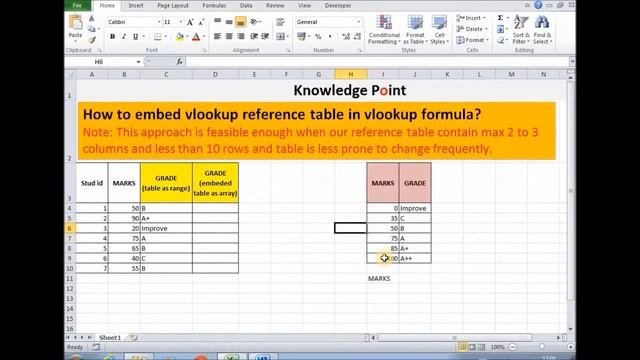The image size is (640, 360).
Task: Click Insert cells button
Action: (471, 18)
